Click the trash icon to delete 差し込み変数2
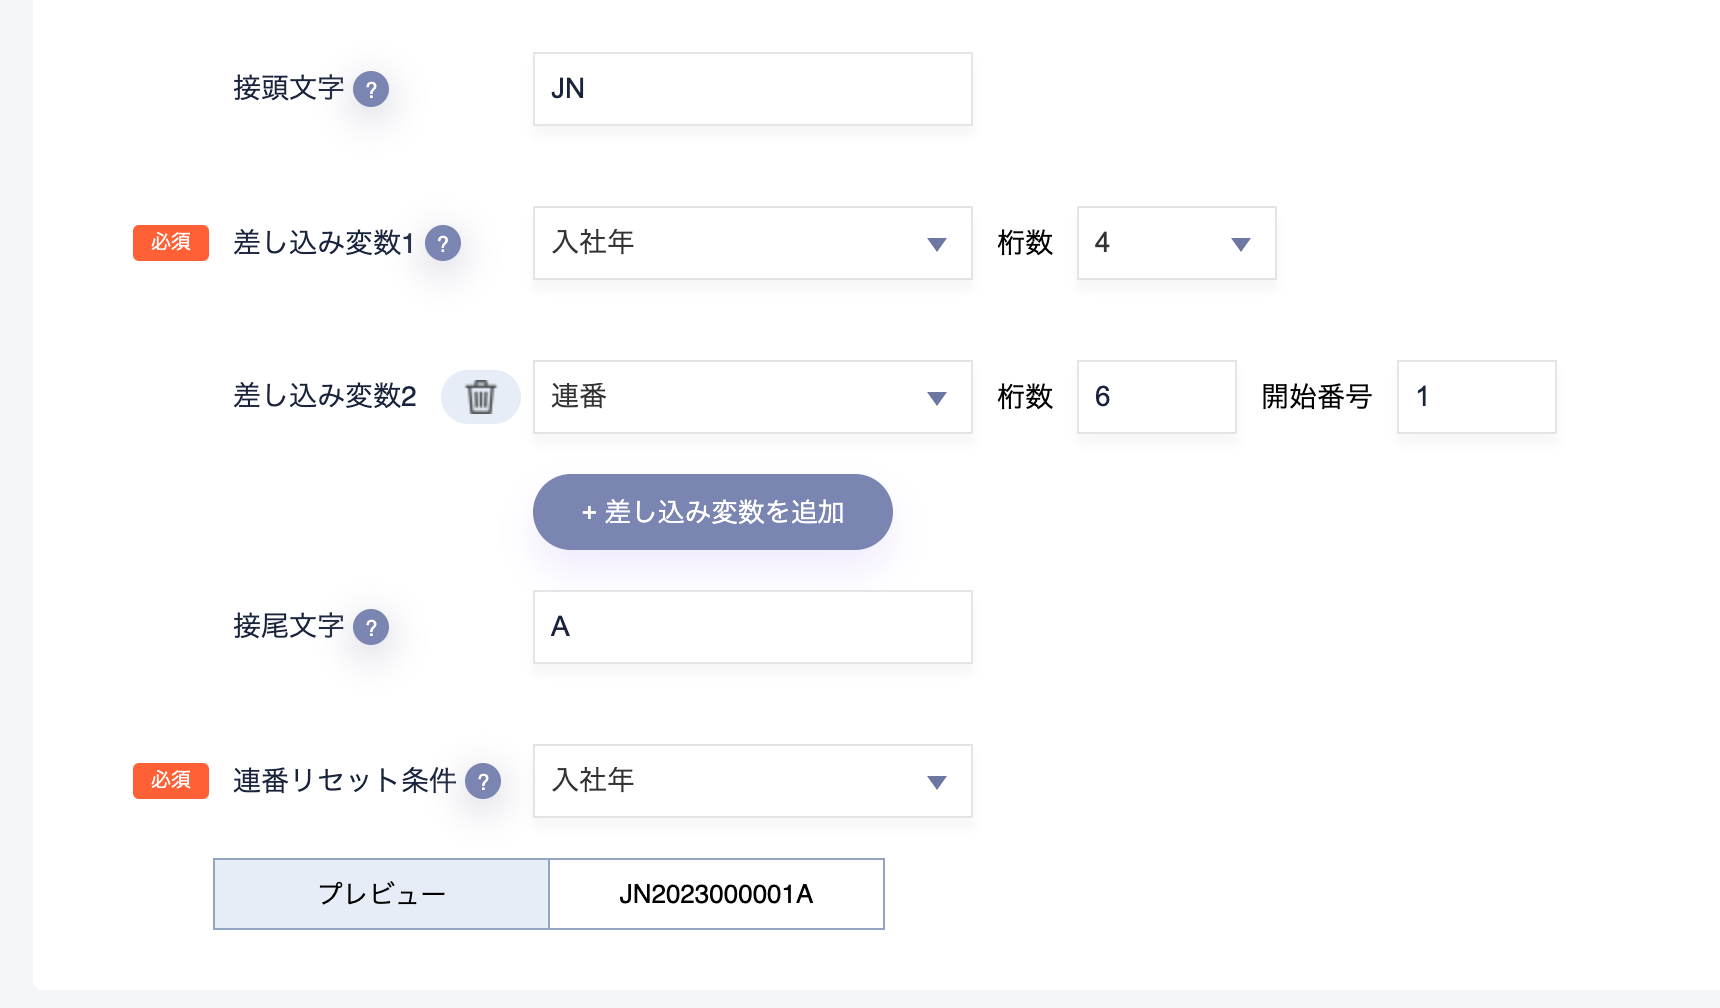The image size is (1720, 1008). coord(481,397)
